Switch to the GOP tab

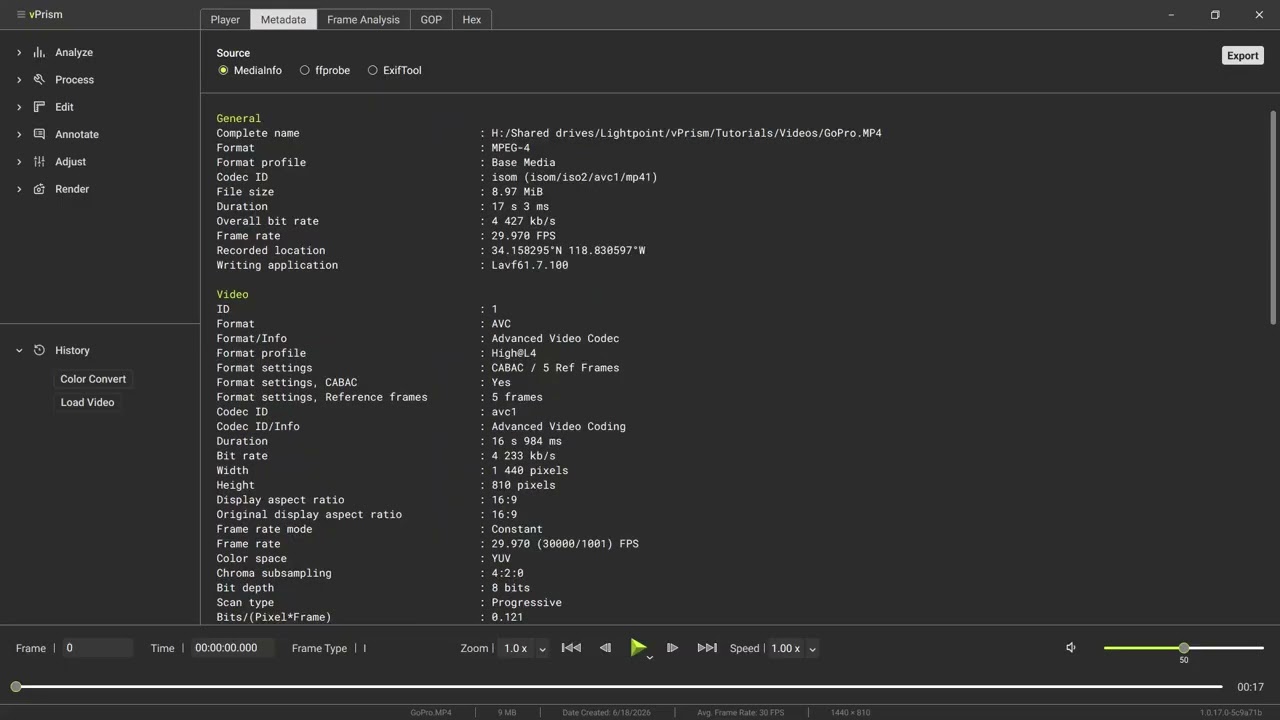pos(431,19)
